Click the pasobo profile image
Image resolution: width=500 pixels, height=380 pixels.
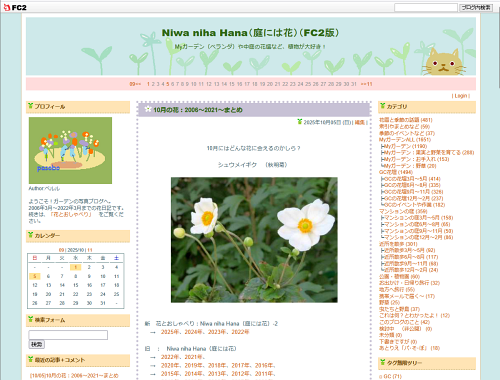coord(70,150)
